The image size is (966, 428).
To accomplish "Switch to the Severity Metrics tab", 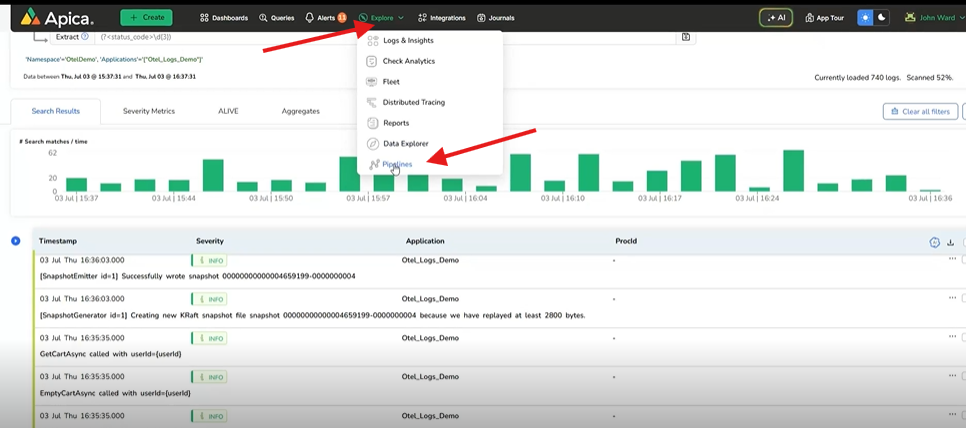I will [x=149, y=111].
